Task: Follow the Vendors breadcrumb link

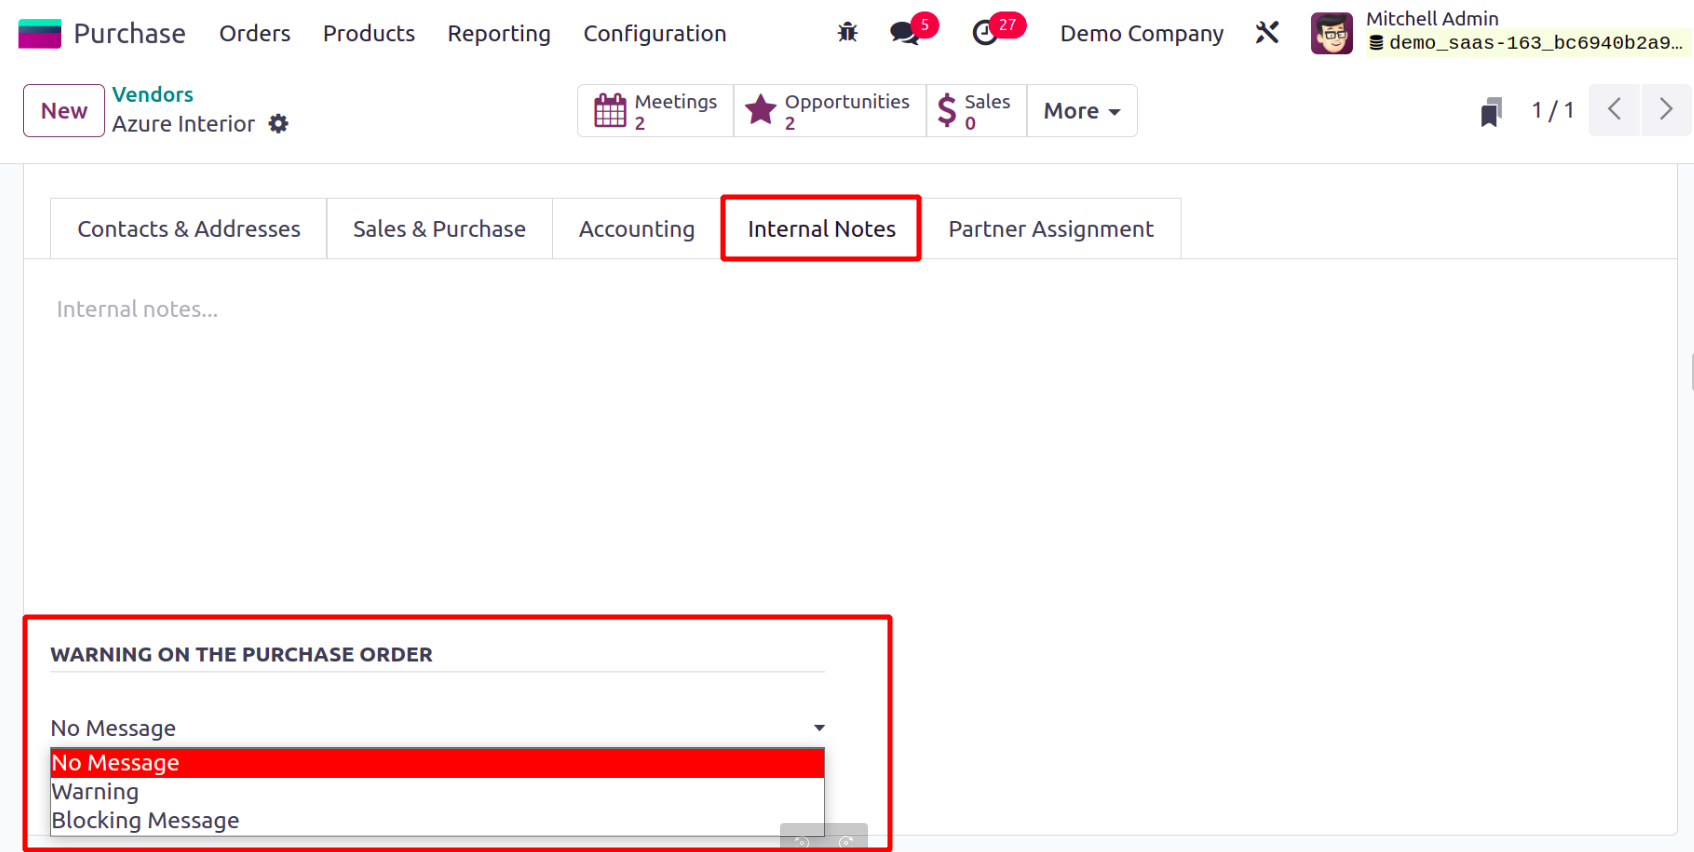Action: pyautogui.click(x=153, y=95)
